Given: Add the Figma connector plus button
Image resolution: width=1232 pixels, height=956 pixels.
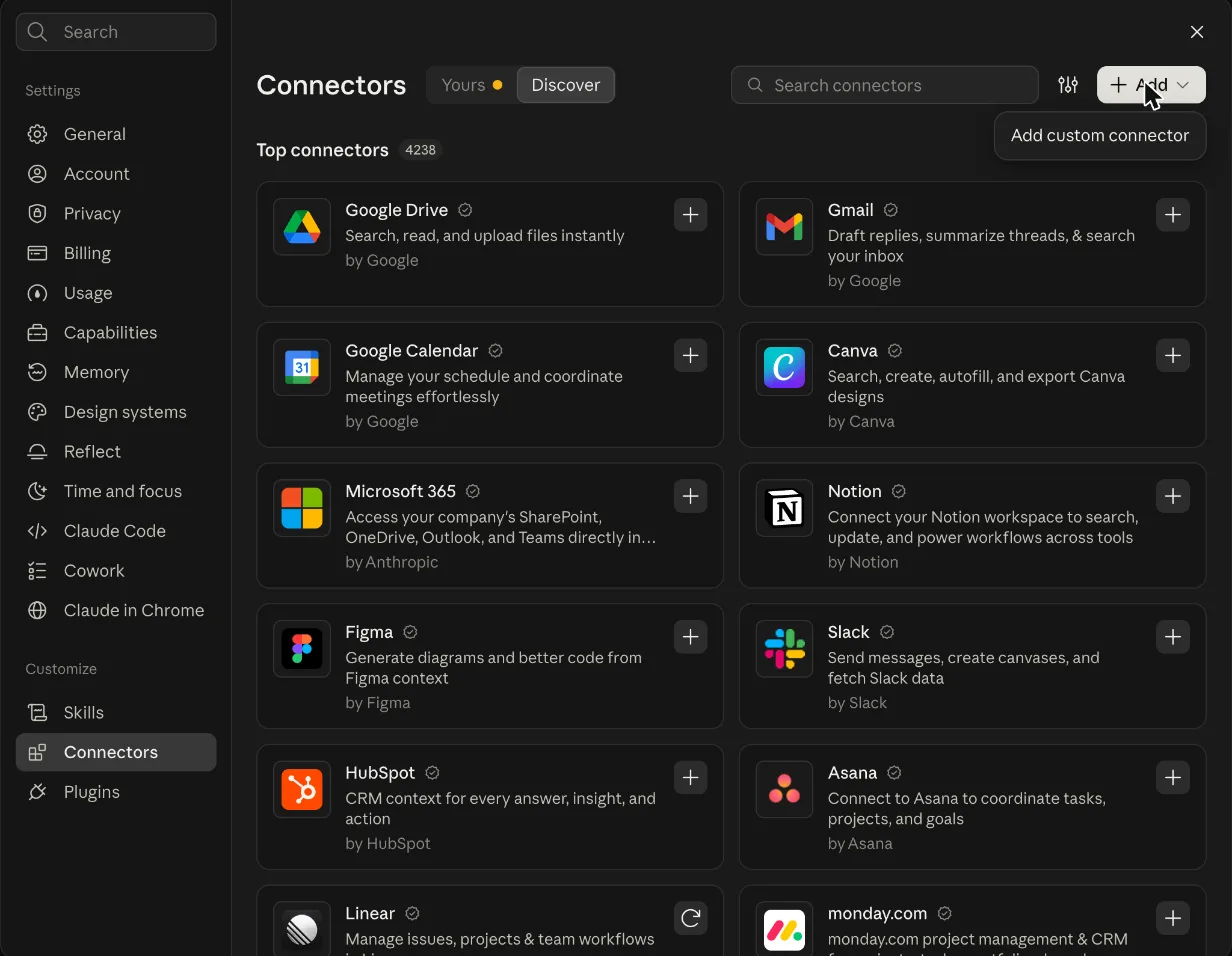Looking at the screenshot, I should [x=690, y=637].
